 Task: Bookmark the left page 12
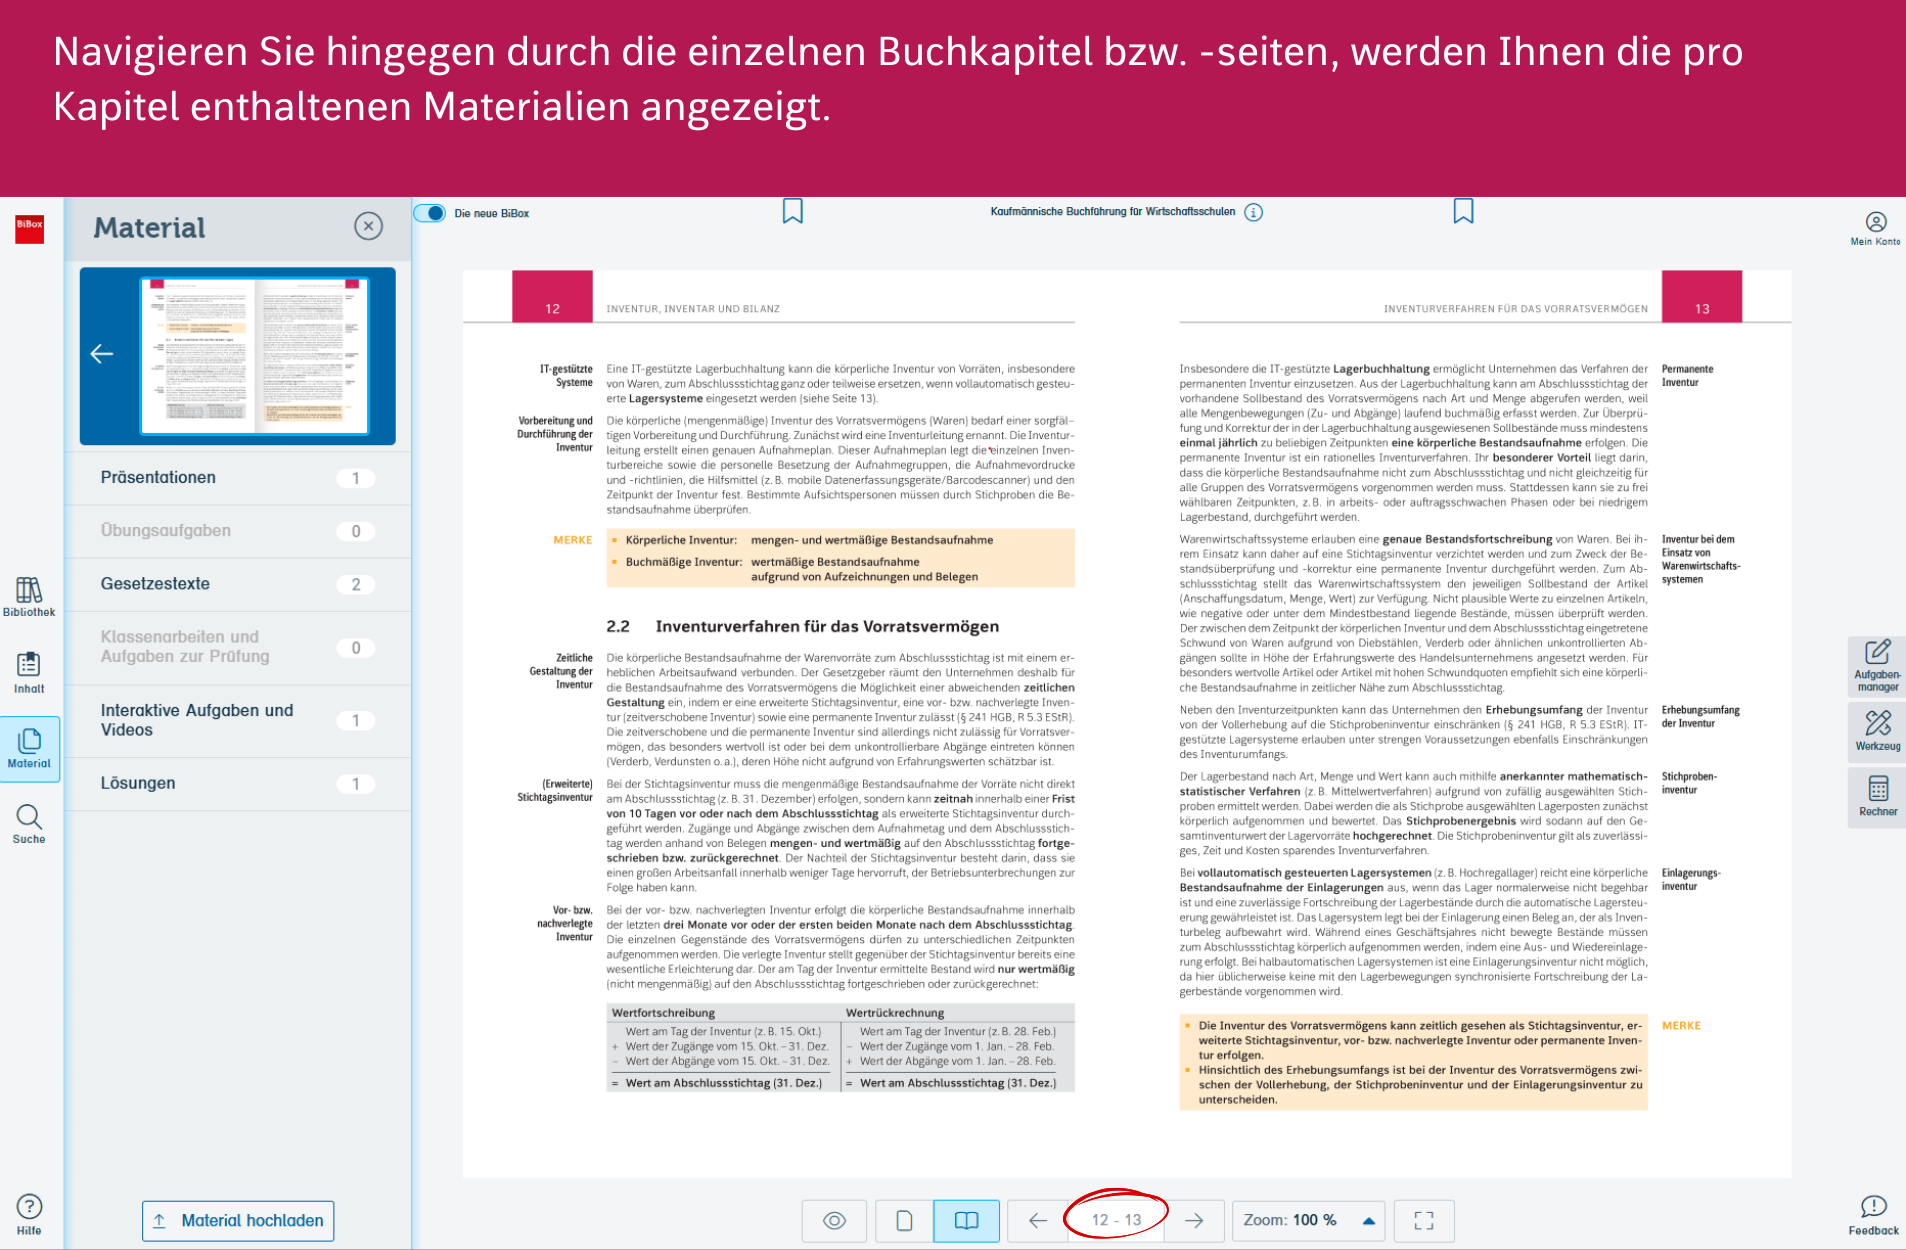point(792,211)
